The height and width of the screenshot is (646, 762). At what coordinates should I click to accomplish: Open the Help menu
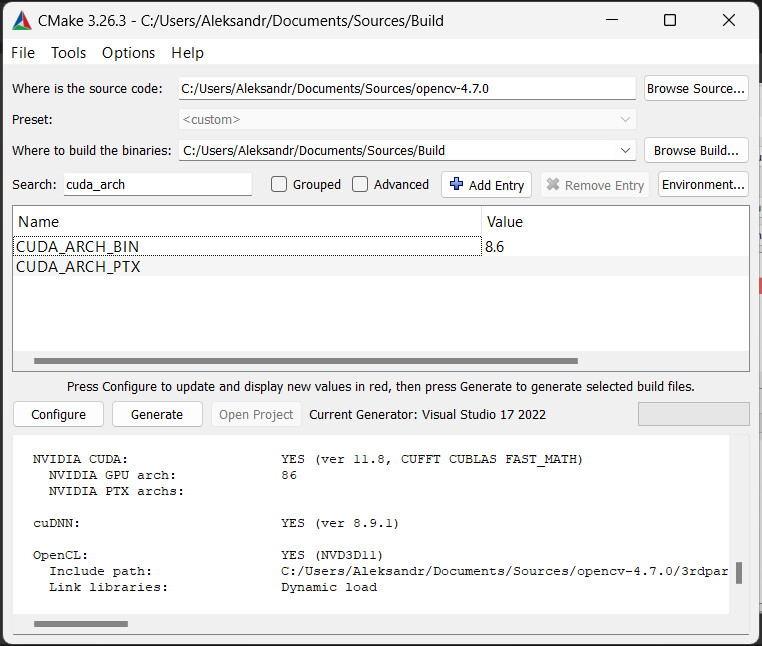[187, 52]
